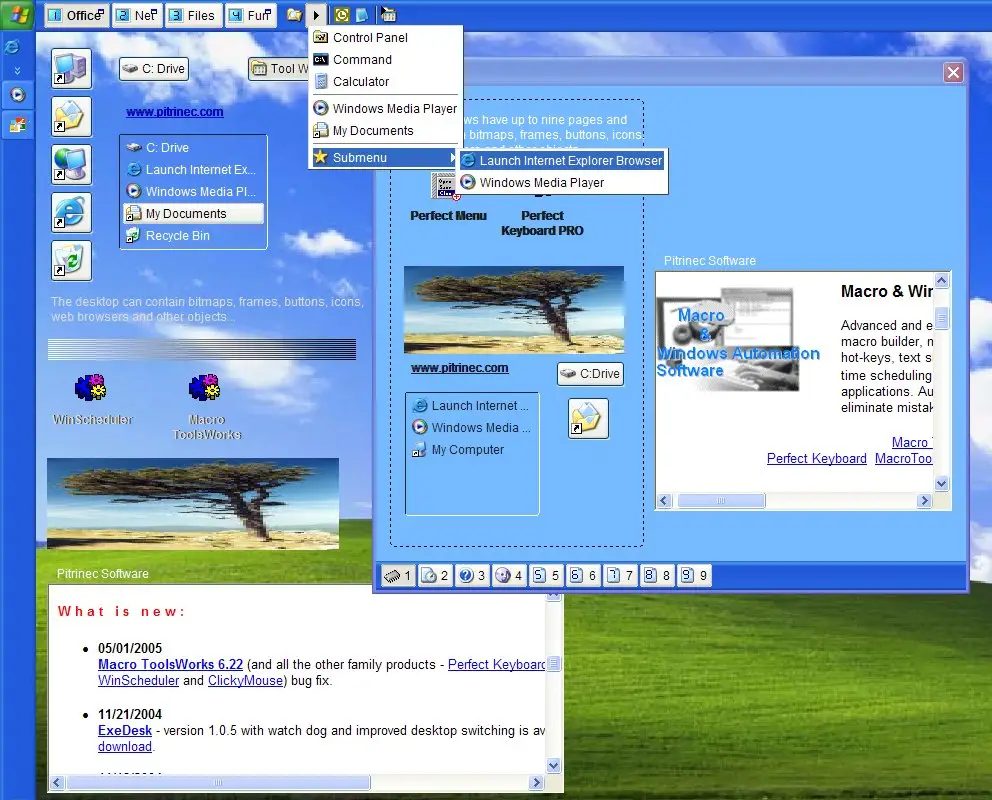Image resolution: width=992 pixels, height=800 pixels.
Task: Switch to page 7 tab in the blue window
Action: [620, 575]
